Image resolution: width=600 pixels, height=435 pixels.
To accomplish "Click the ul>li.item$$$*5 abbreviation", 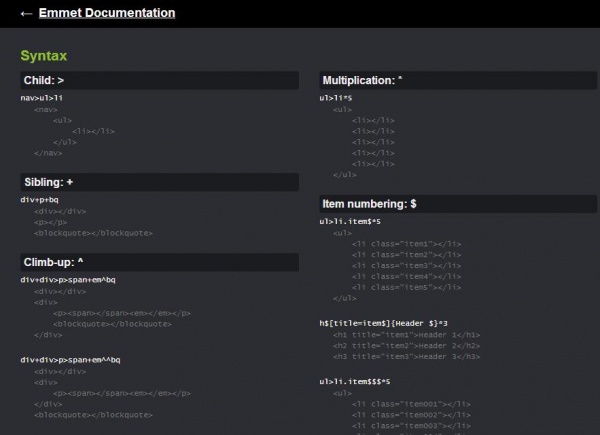I will [354, 382].
